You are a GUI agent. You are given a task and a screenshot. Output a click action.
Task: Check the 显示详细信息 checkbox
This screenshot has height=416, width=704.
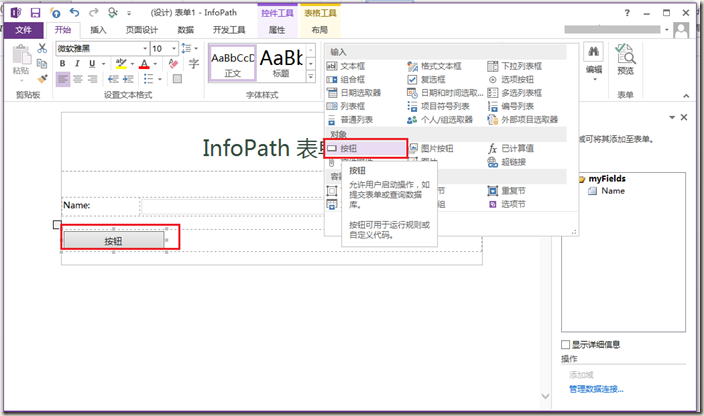click(566, 344)
